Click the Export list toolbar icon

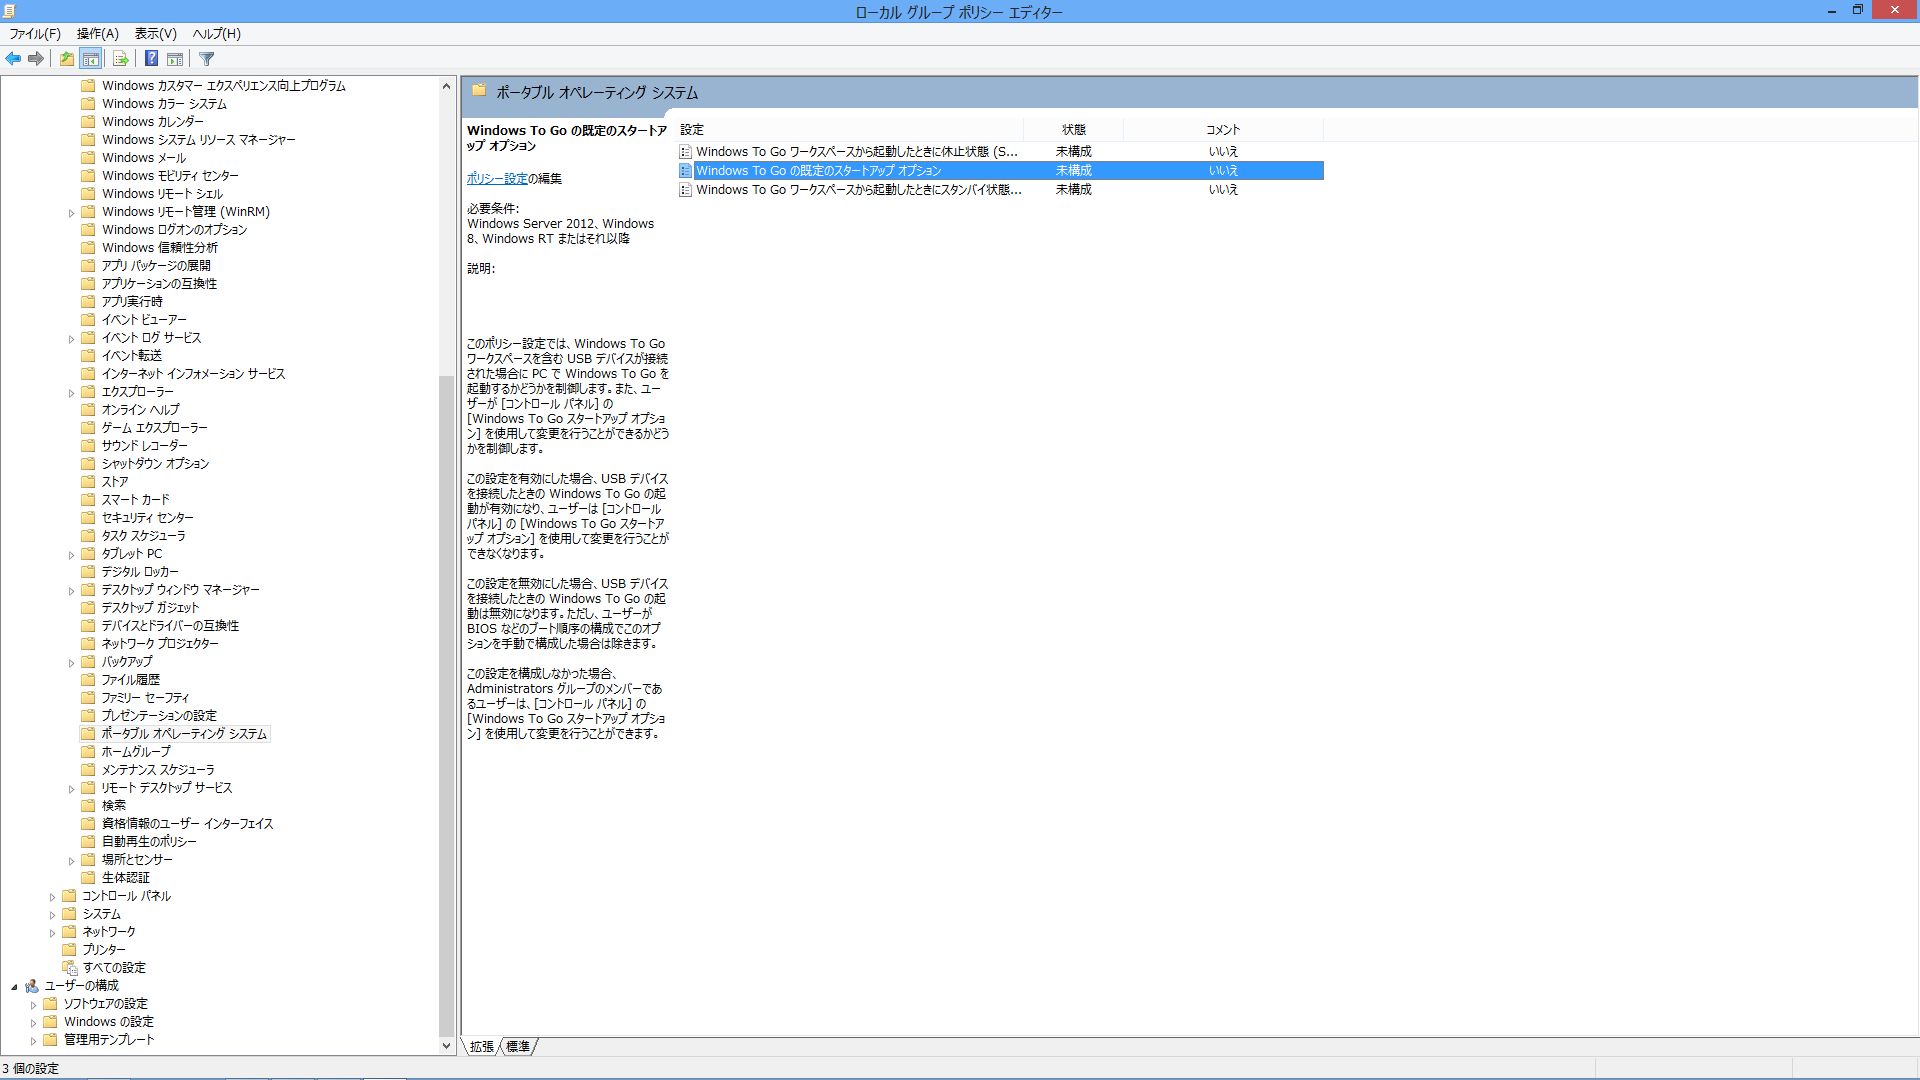coord(120,59)
